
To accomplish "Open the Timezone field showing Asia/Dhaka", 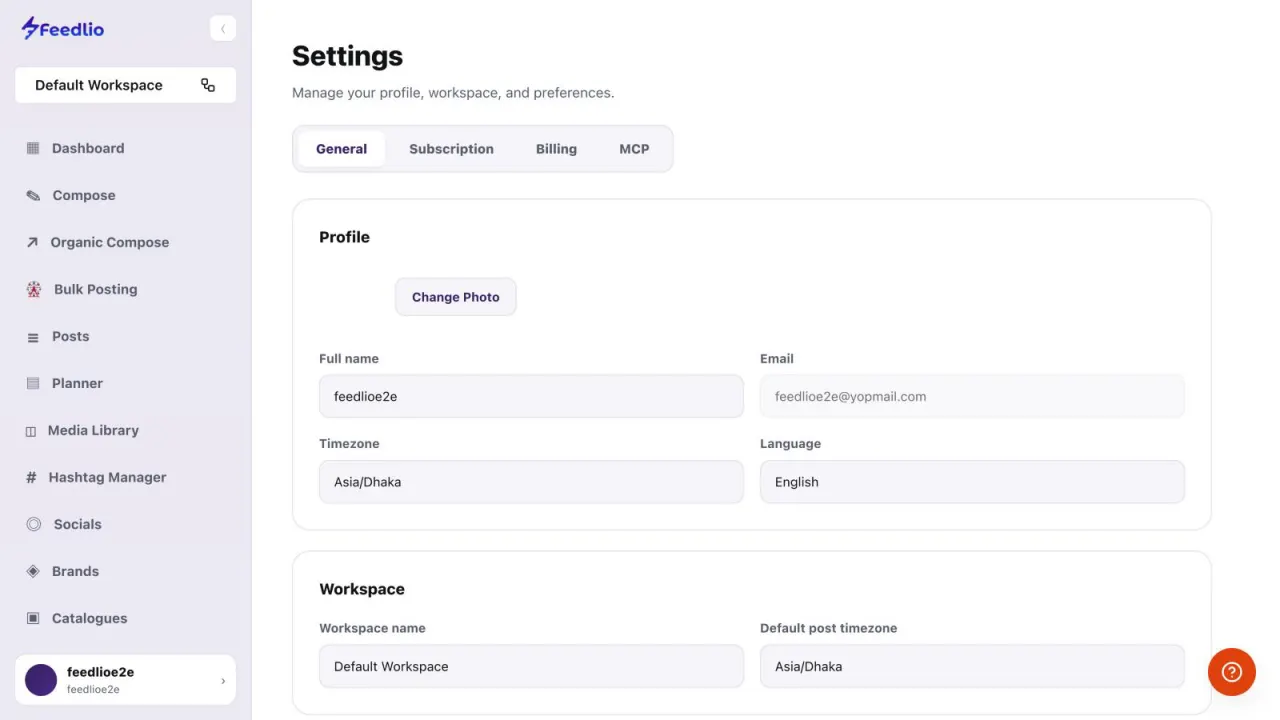I will [x=531, y=482].
